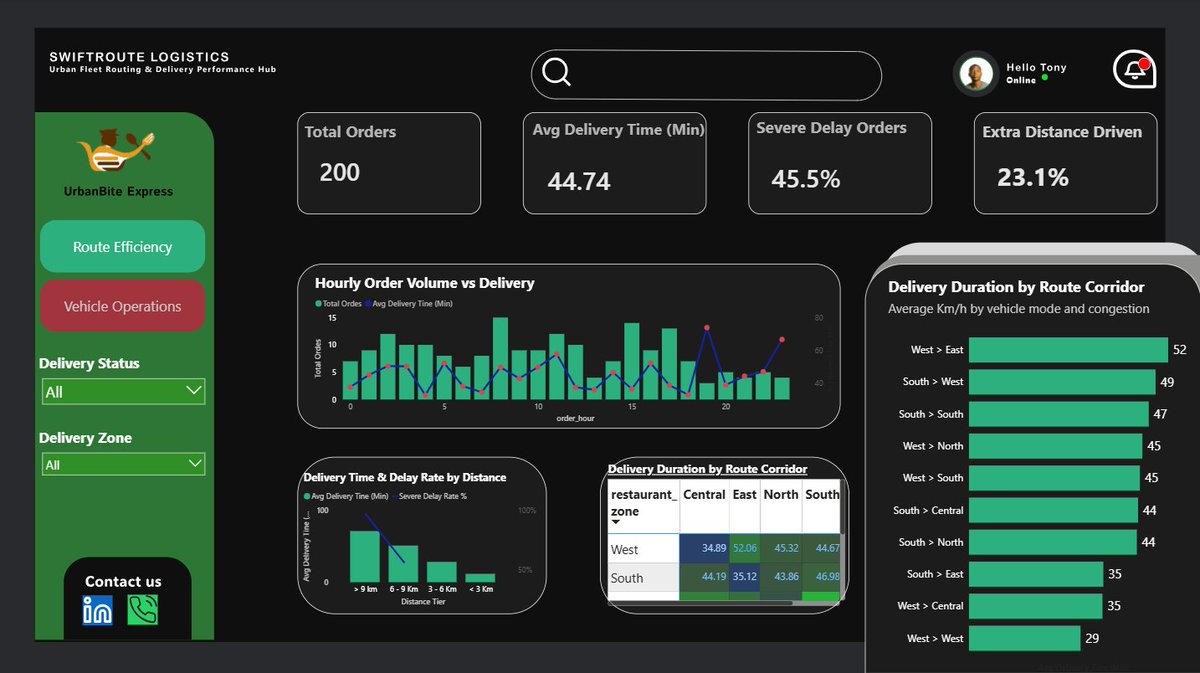Focus the top search field
1200x673 pixels.
click(x=706, y=75)
